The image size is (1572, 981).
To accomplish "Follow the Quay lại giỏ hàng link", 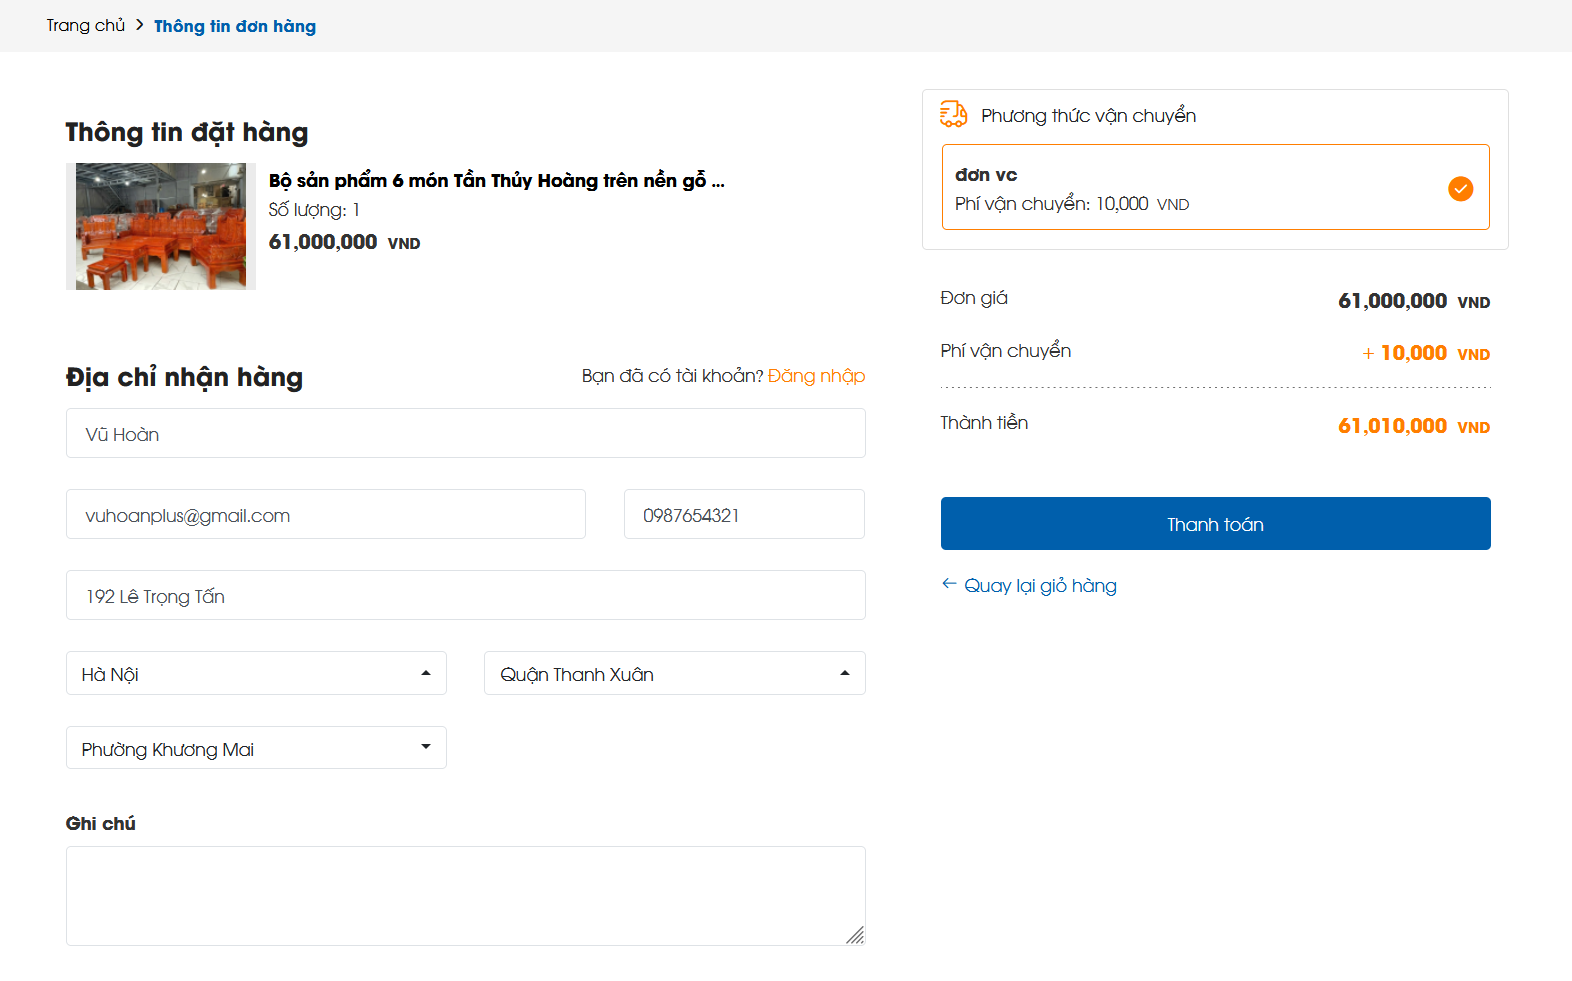I will [x=1040, y=586].
